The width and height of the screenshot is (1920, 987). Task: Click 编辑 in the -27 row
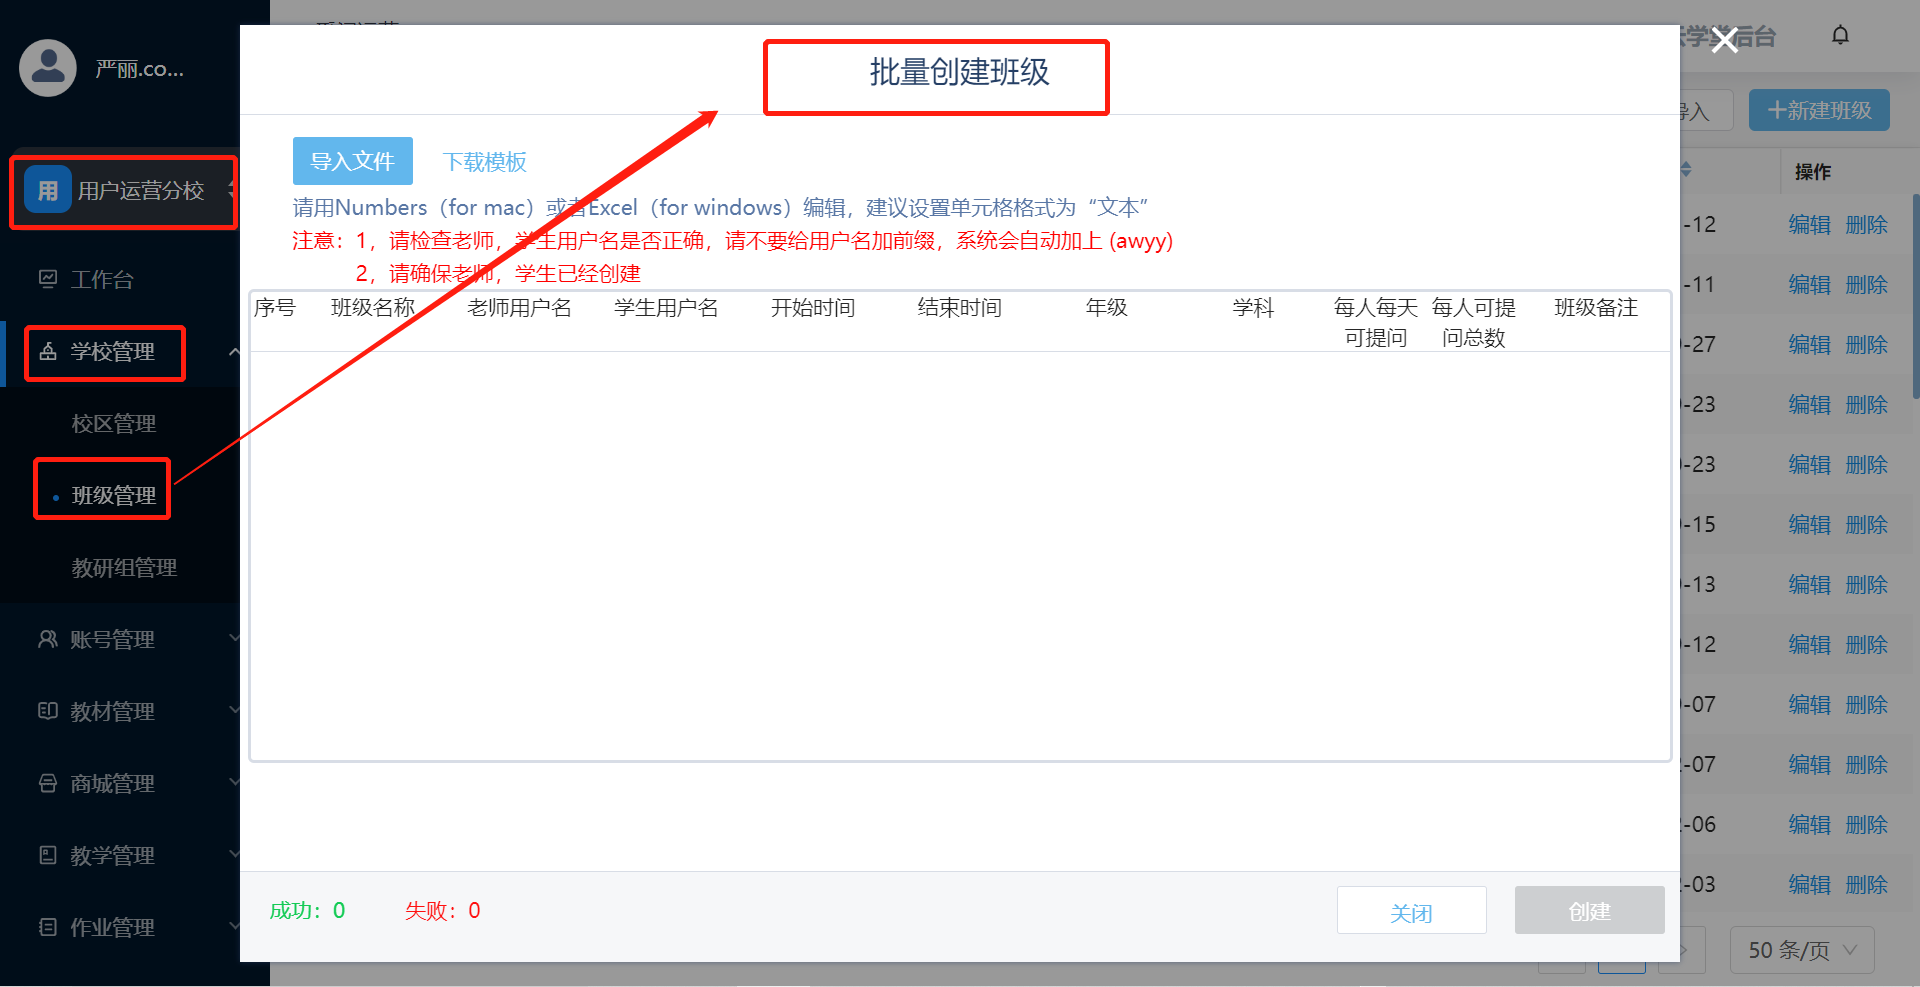click(1810, 345)
